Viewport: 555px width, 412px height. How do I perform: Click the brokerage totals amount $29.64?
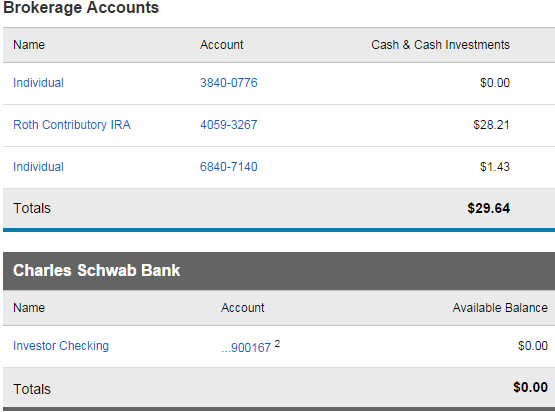click(488, 208)
